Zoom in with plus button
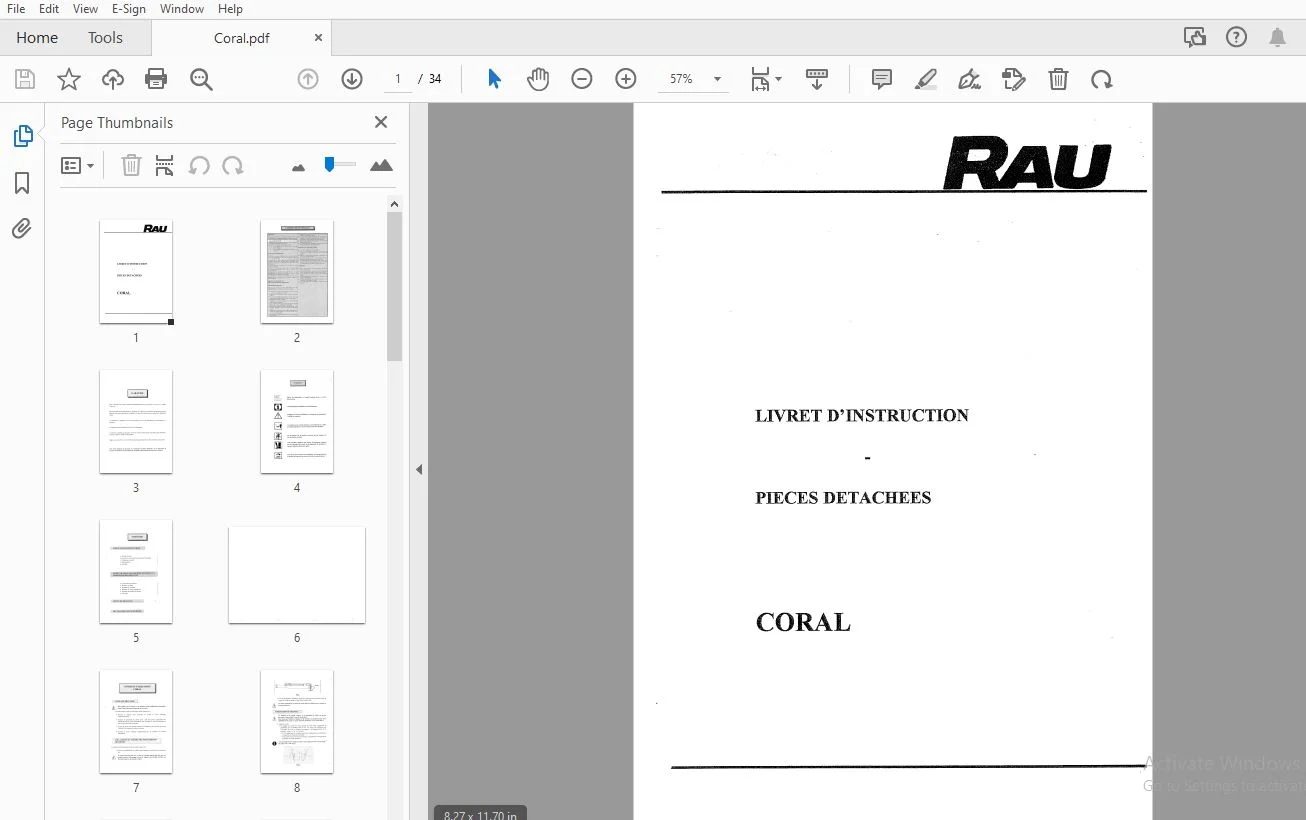The width and height of the screenshot is (1306, 820). pos(626,79)
